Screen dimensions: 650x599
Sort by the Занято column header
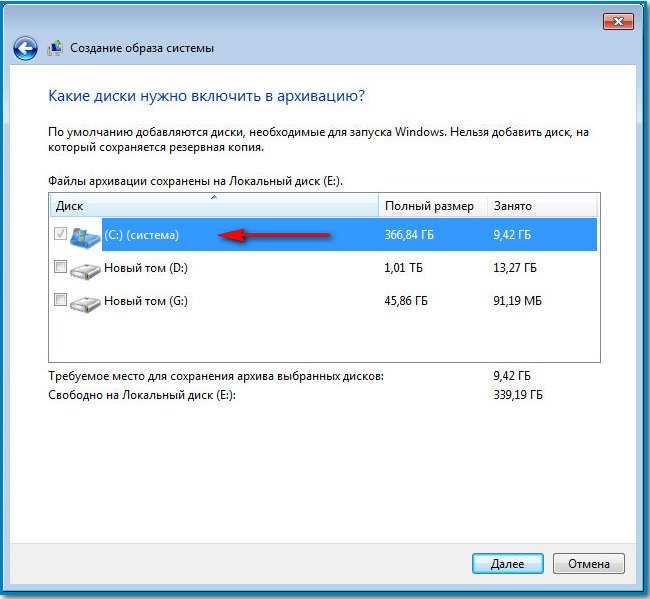(x=542, y=206)
